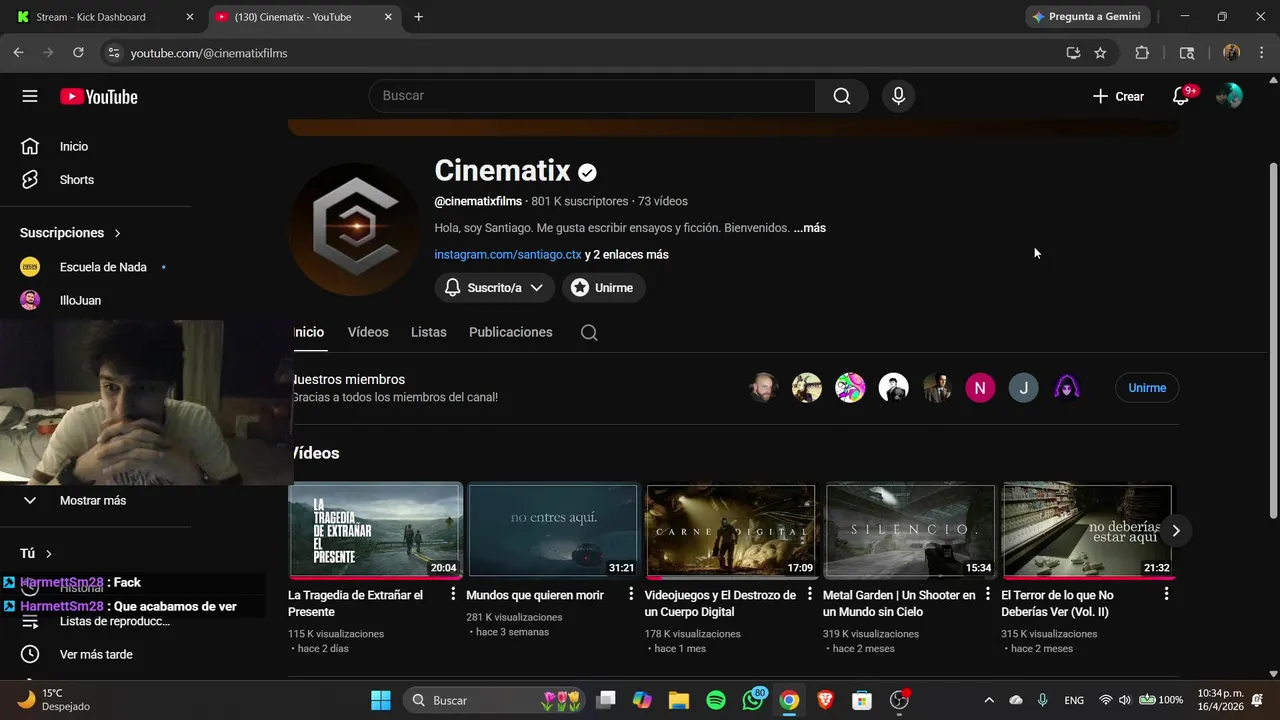Open options for El Terror de lo que video

click(1166, 594)
